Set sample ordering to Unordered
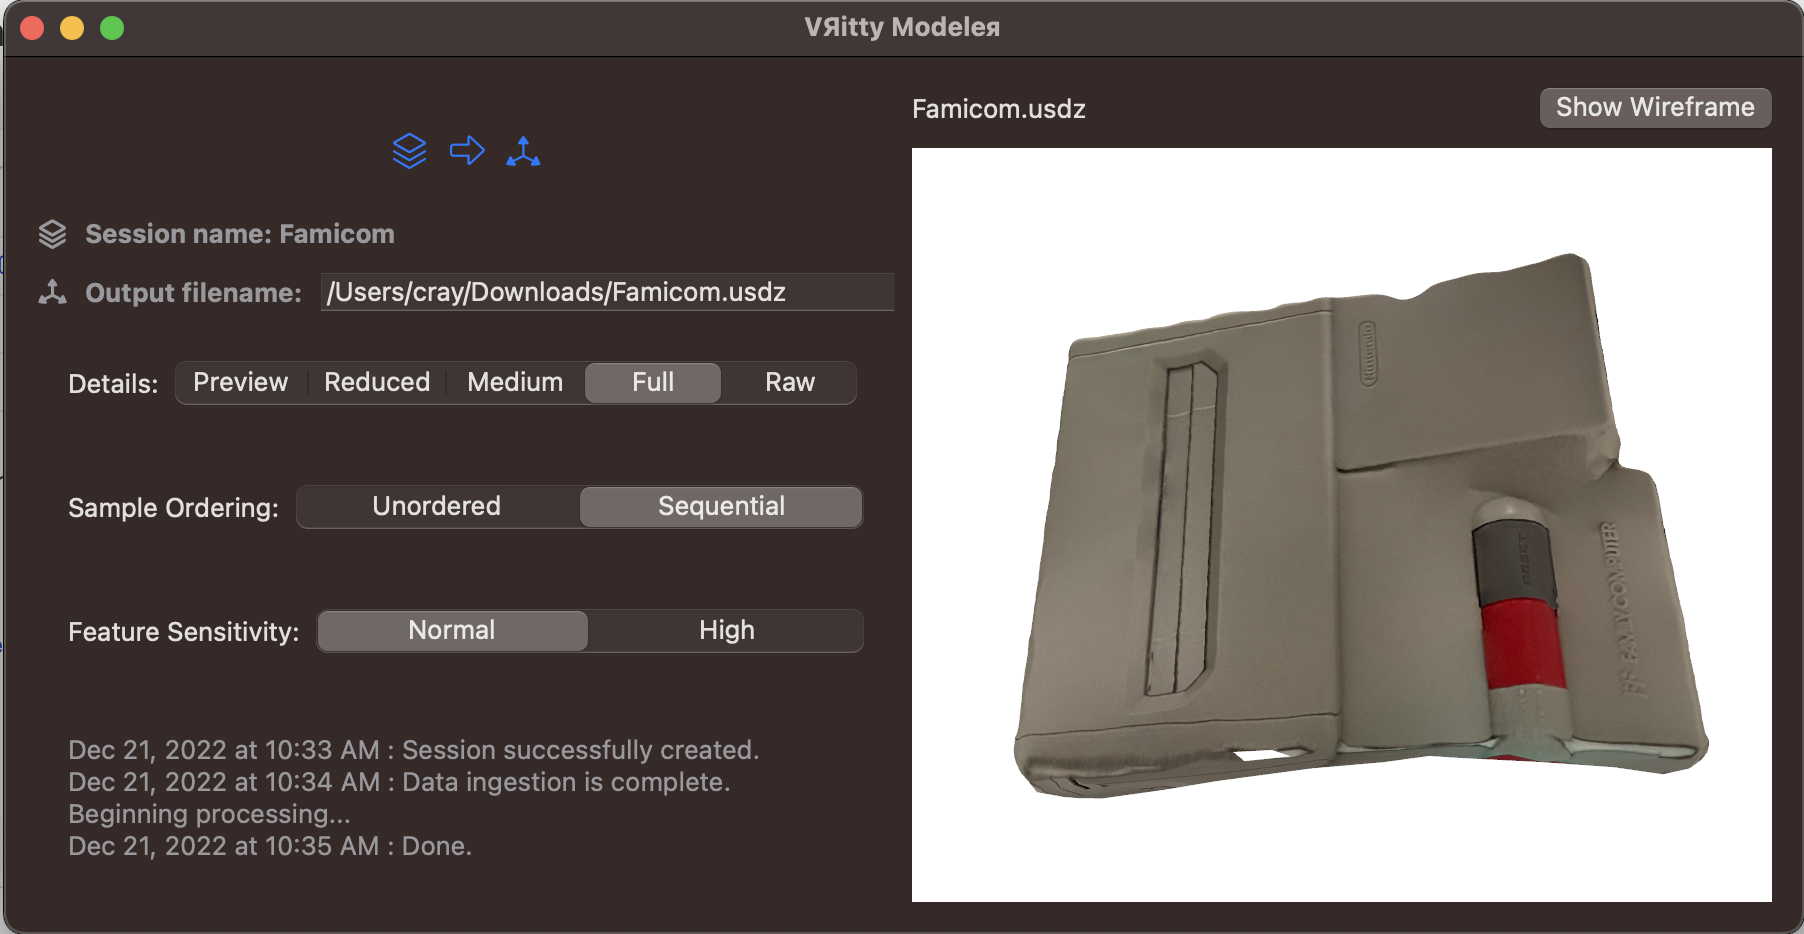 click(x=437, y=507)
